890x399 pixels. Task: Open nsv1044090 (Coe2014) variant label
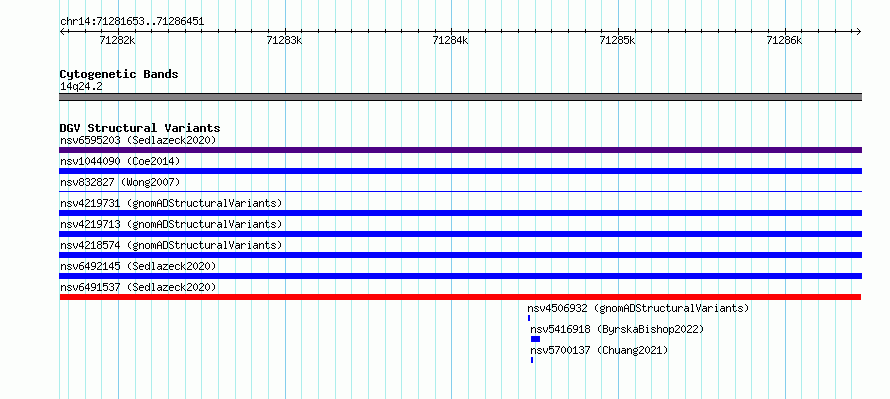click(120, 161)
